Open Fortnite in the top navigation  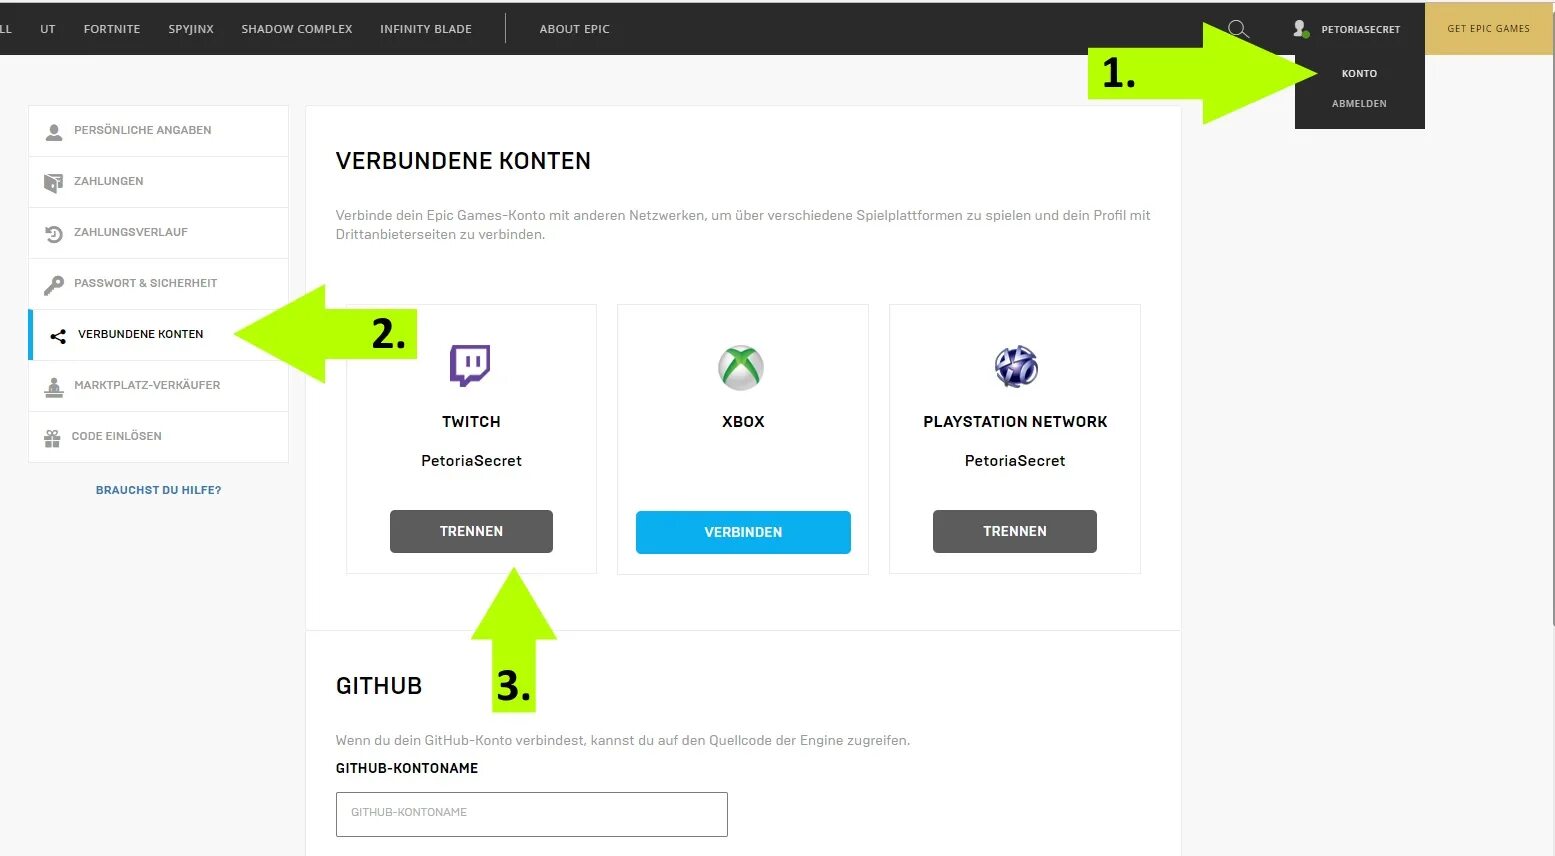112,29
